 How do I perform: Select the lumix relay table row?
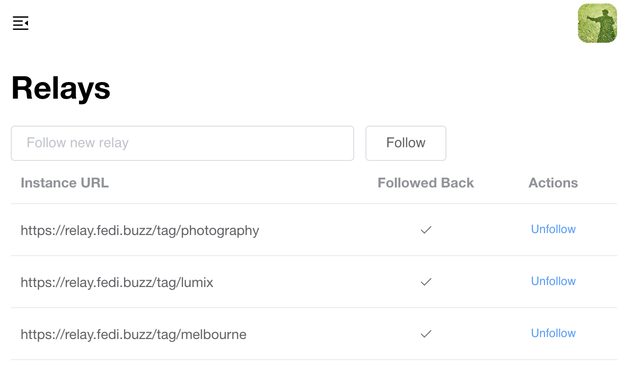click(x=314, y=282)
